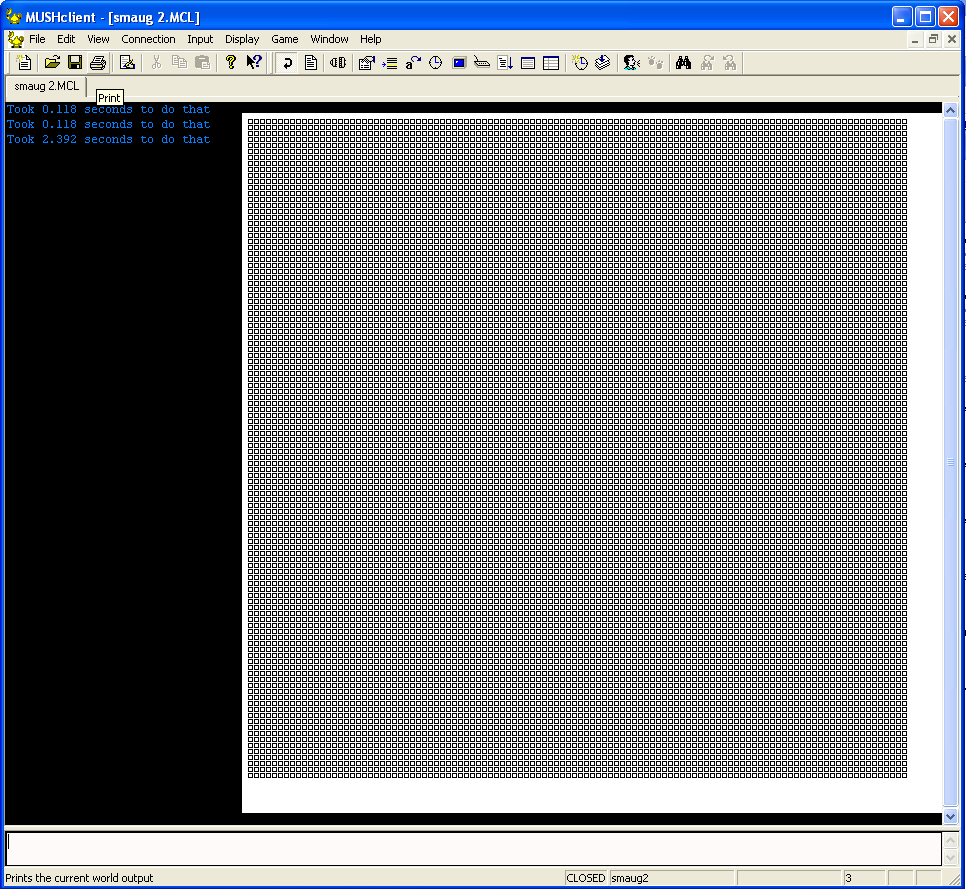Open the File menu
The height and width of the screenshot is (889, 966).
point(37,39)
